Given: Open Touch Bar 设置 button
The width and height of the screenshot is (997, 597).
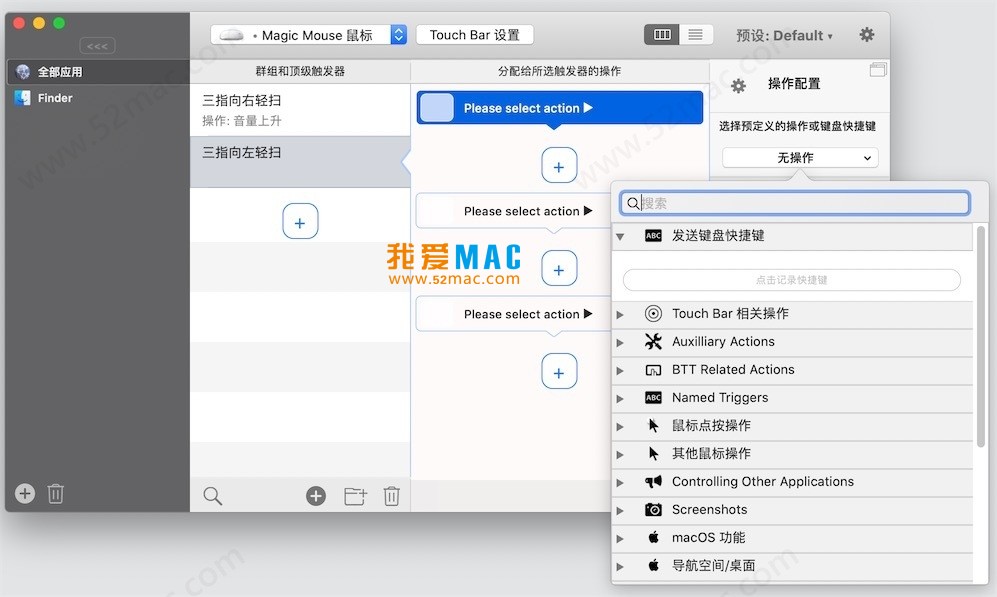Looking at the screenshot, I should pyautogui.click(x=474, y=35).
